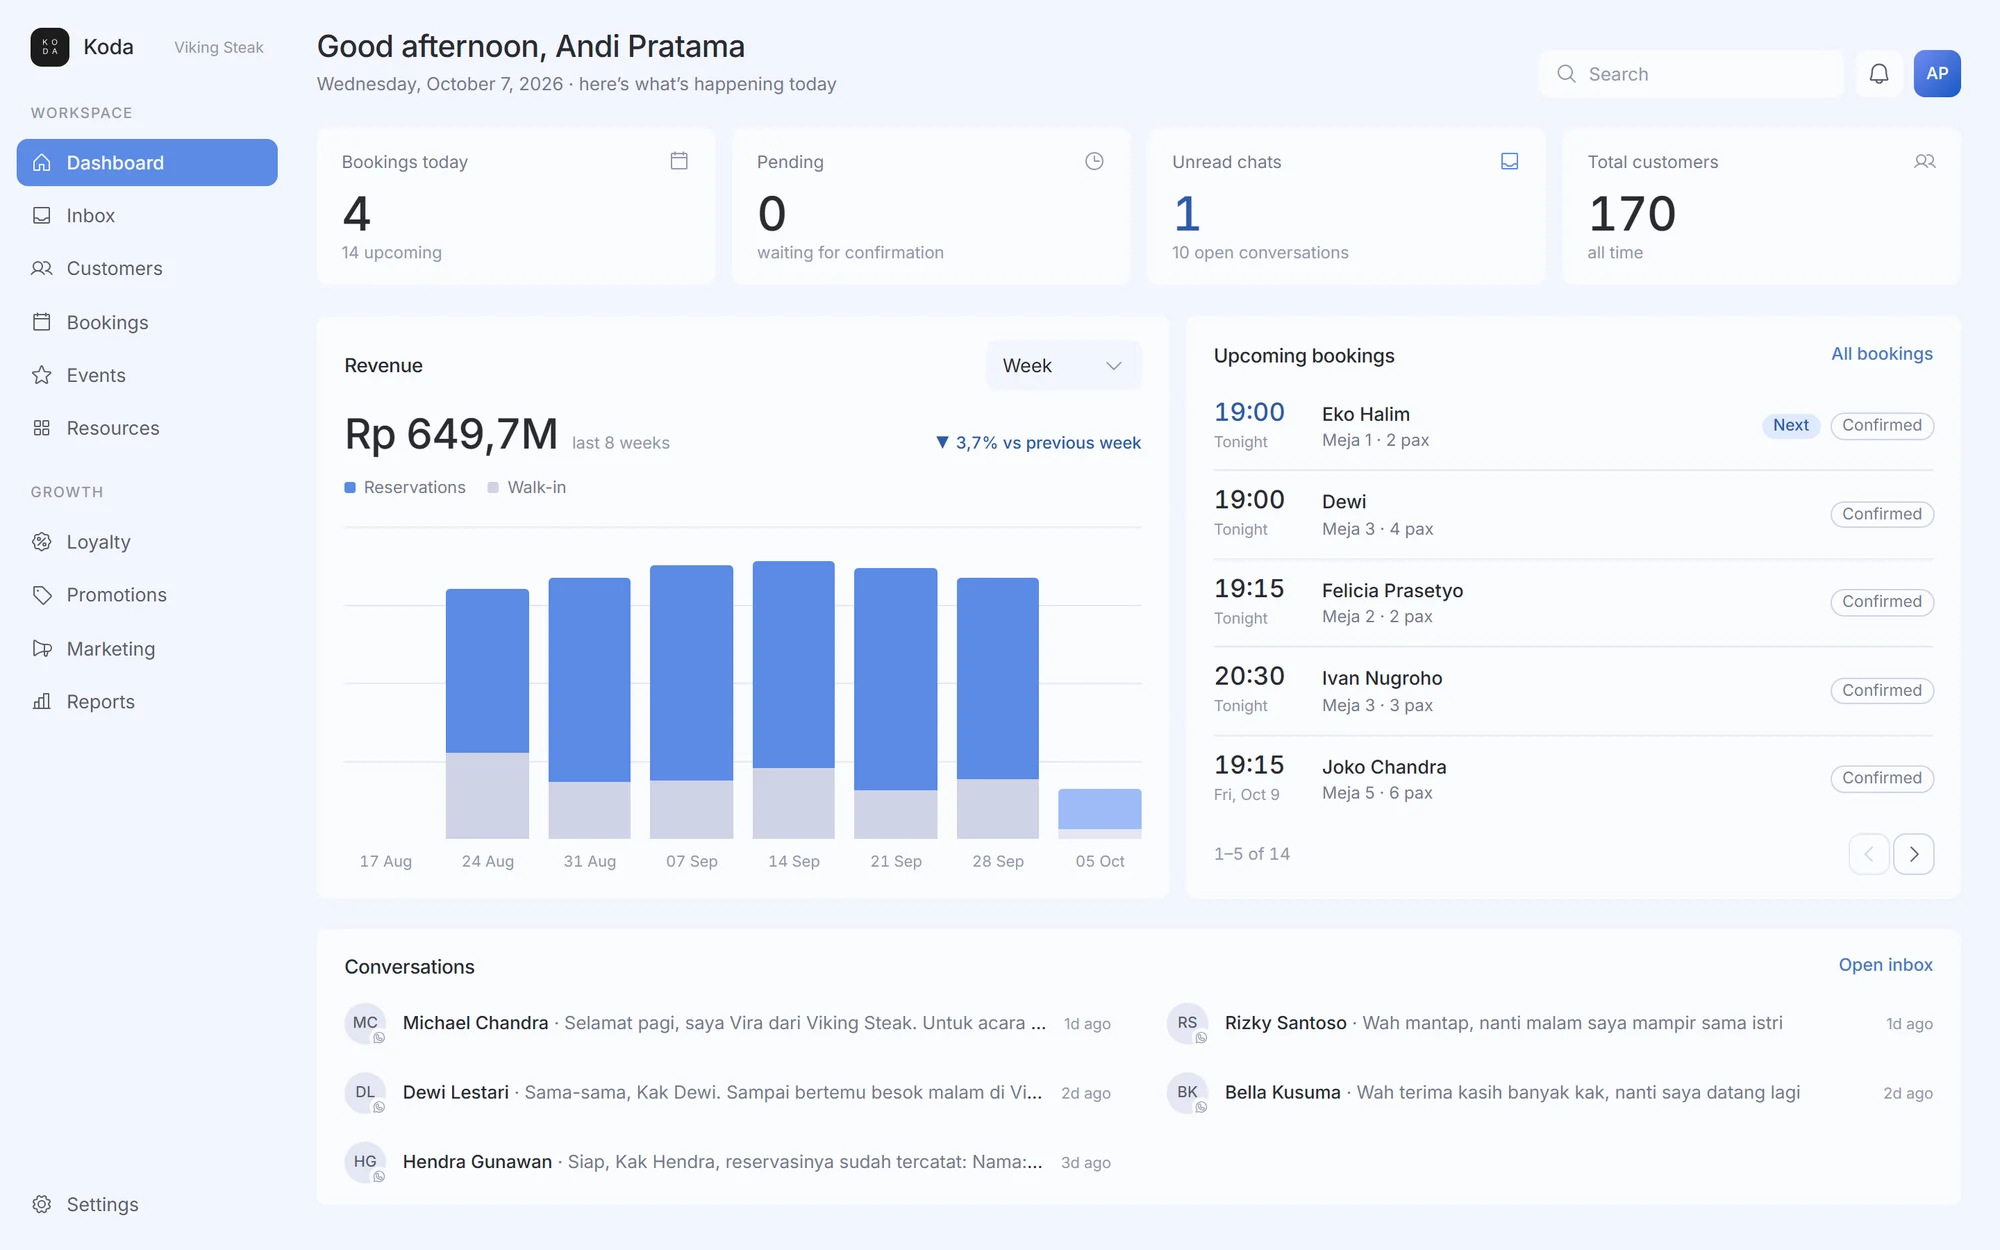Viewport: 2000px width, 1250px height.
Task: Open Promotions section
Action: tap(147, 595)
